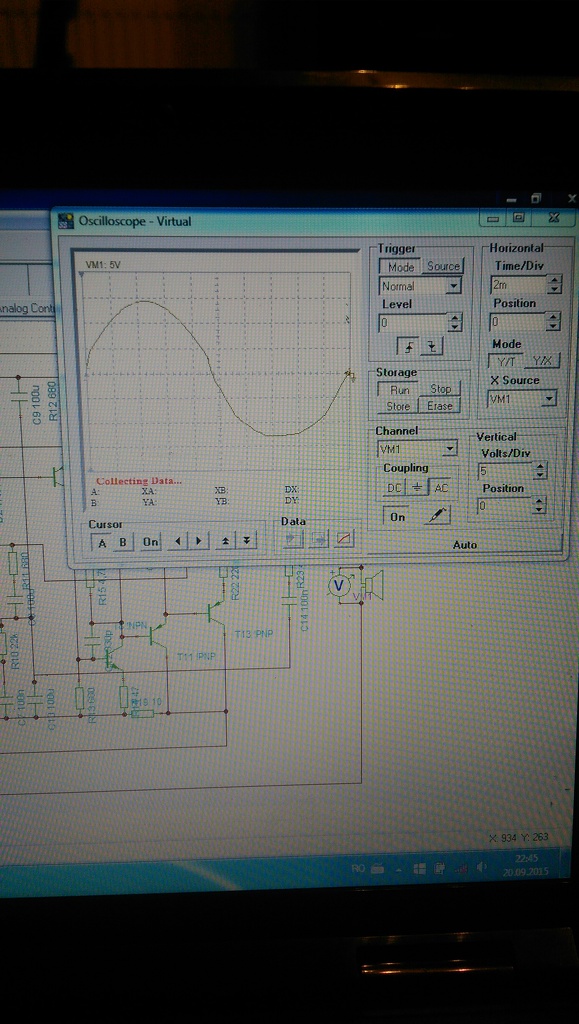Click the middle Data icon
The height and width of the screenshot is (1024, 579).
pyautogui.click(x=319, y=539)
